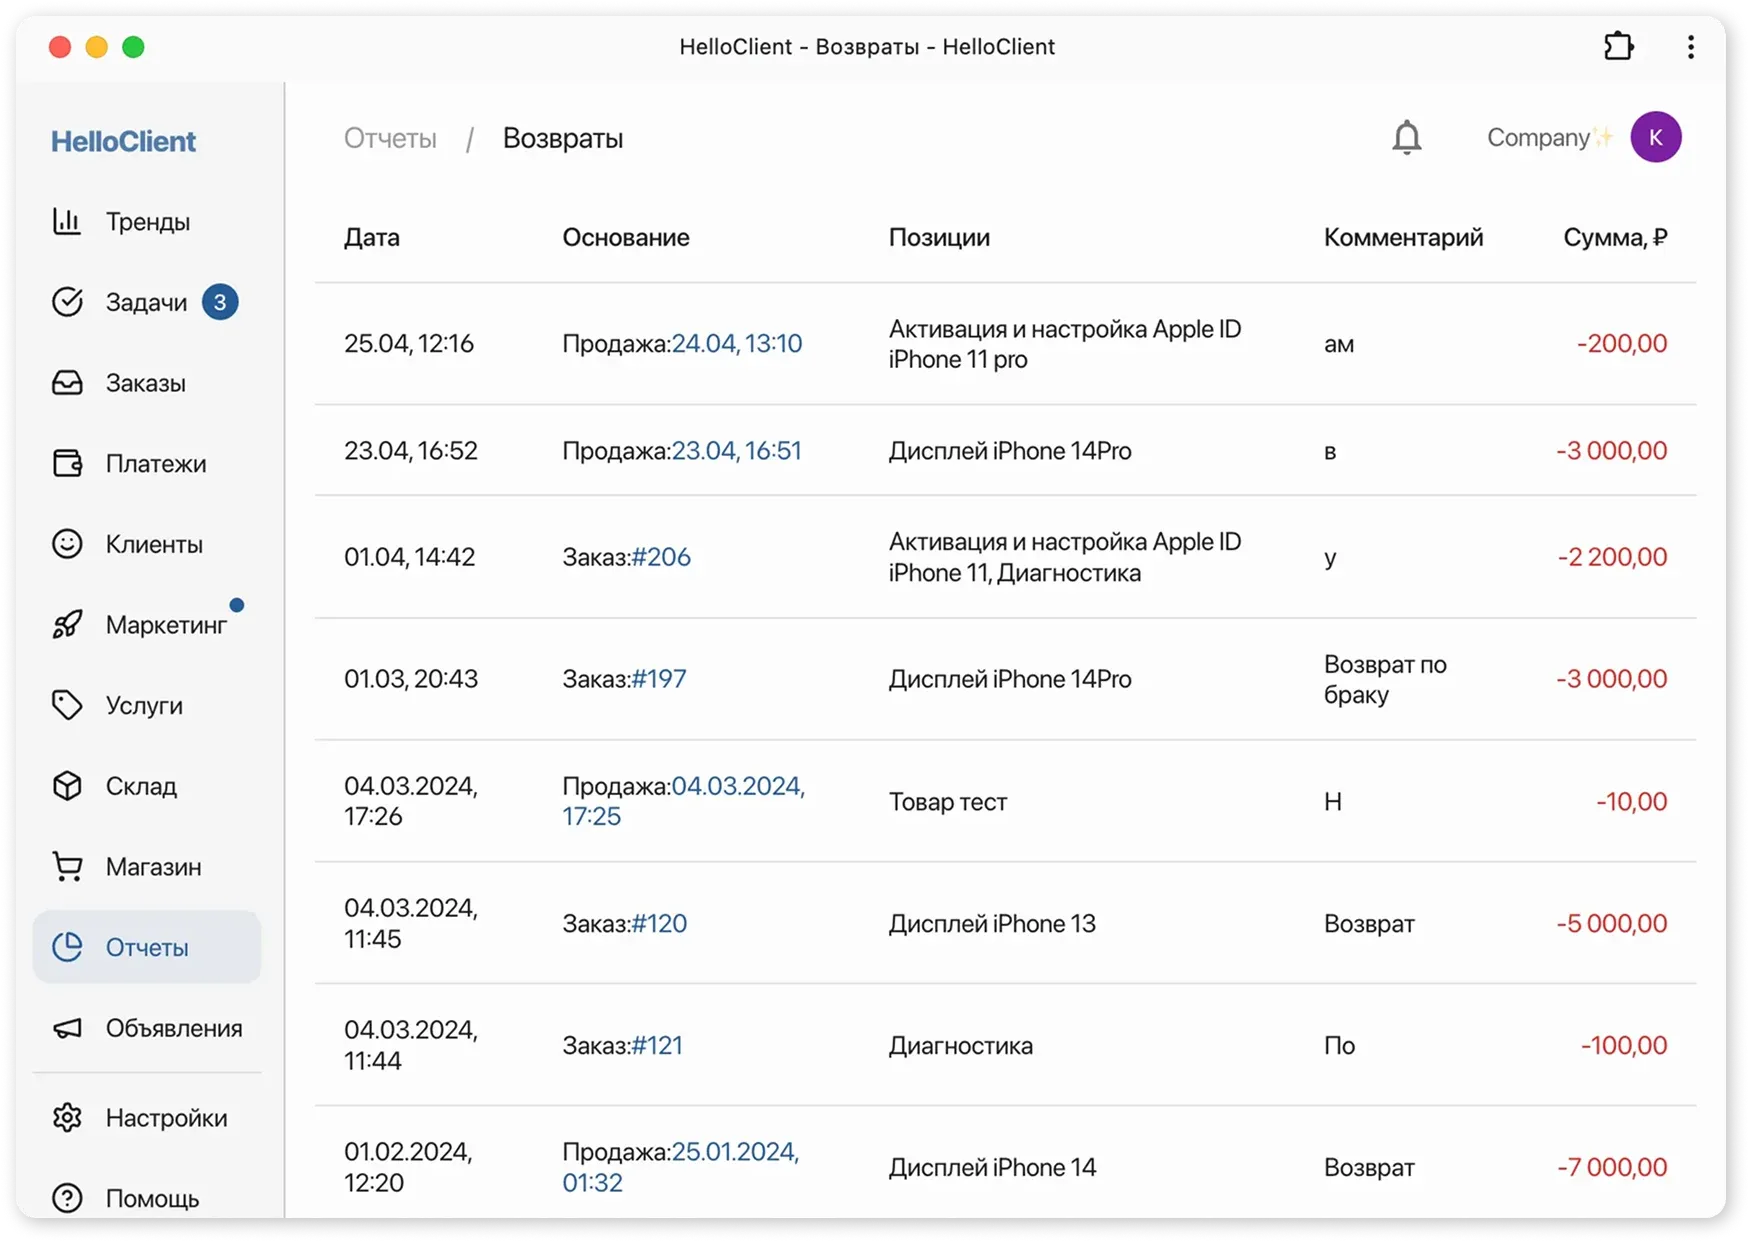Click the Warehouse box icon
1750x1242 pixels.
(x=67, y=786)
